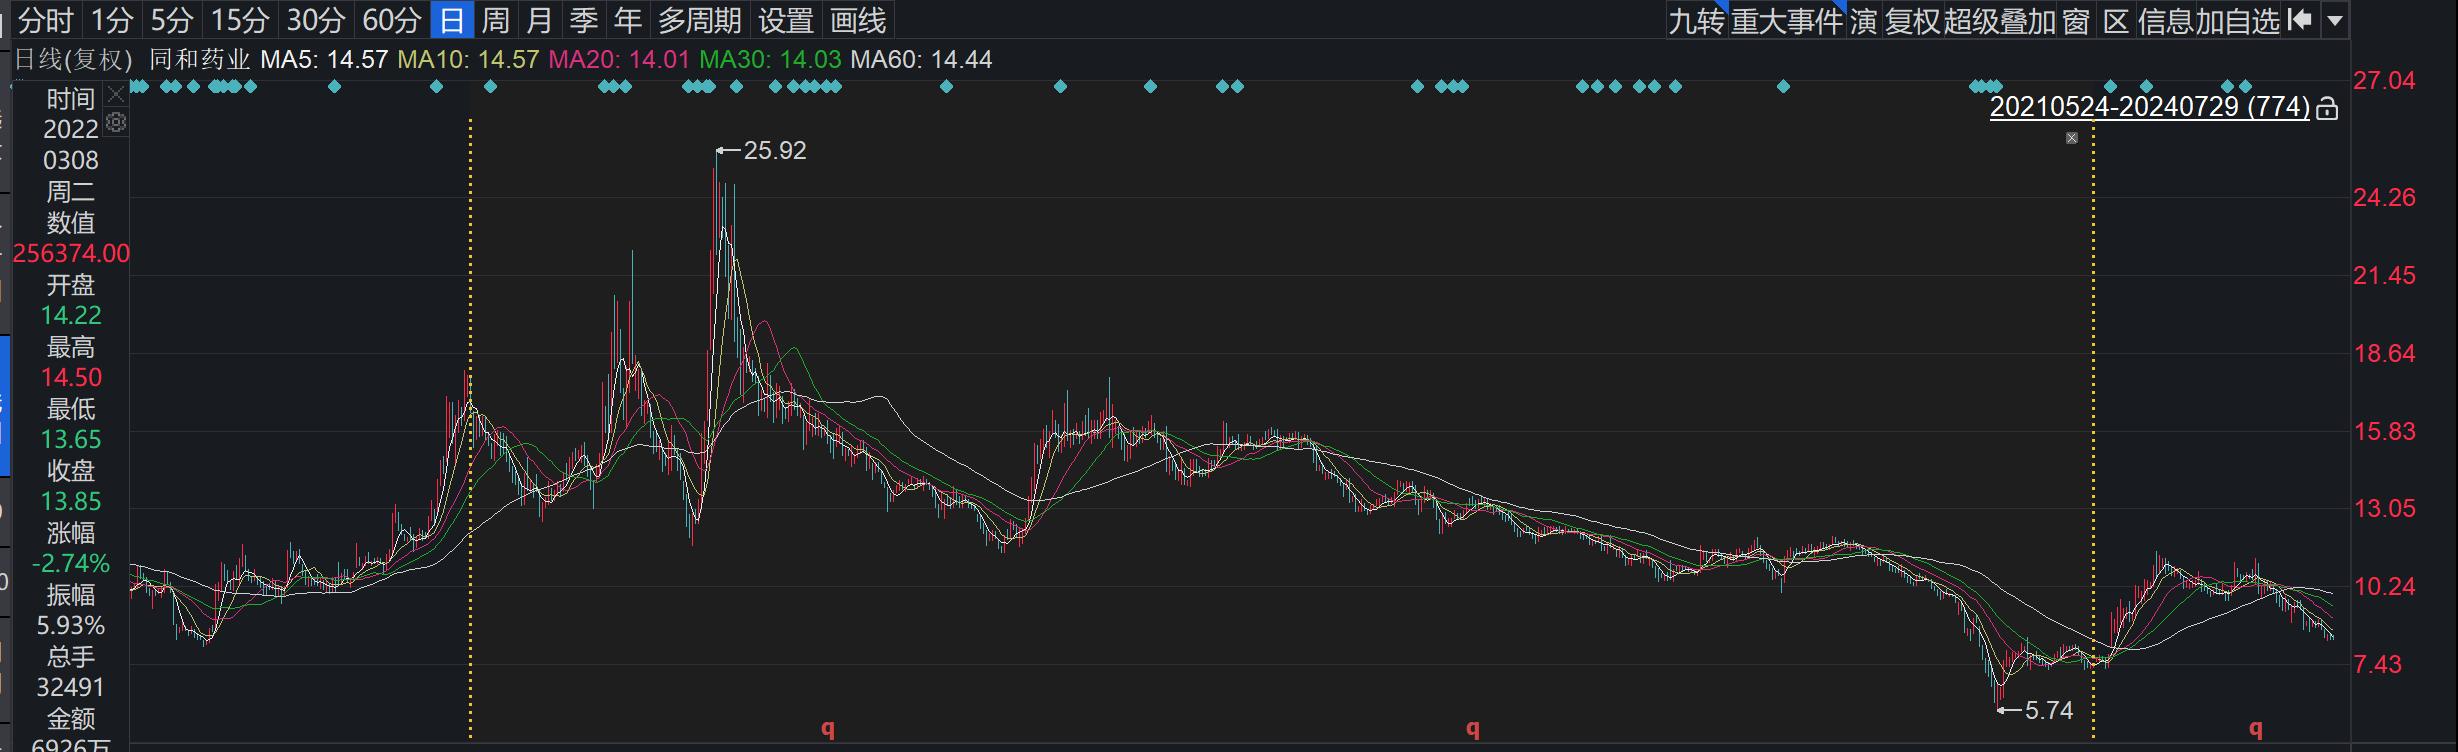Viewport: 2458px width, 752px height.
Task: Open the 信息 info panel
Action: click(x=2165, y=21)
